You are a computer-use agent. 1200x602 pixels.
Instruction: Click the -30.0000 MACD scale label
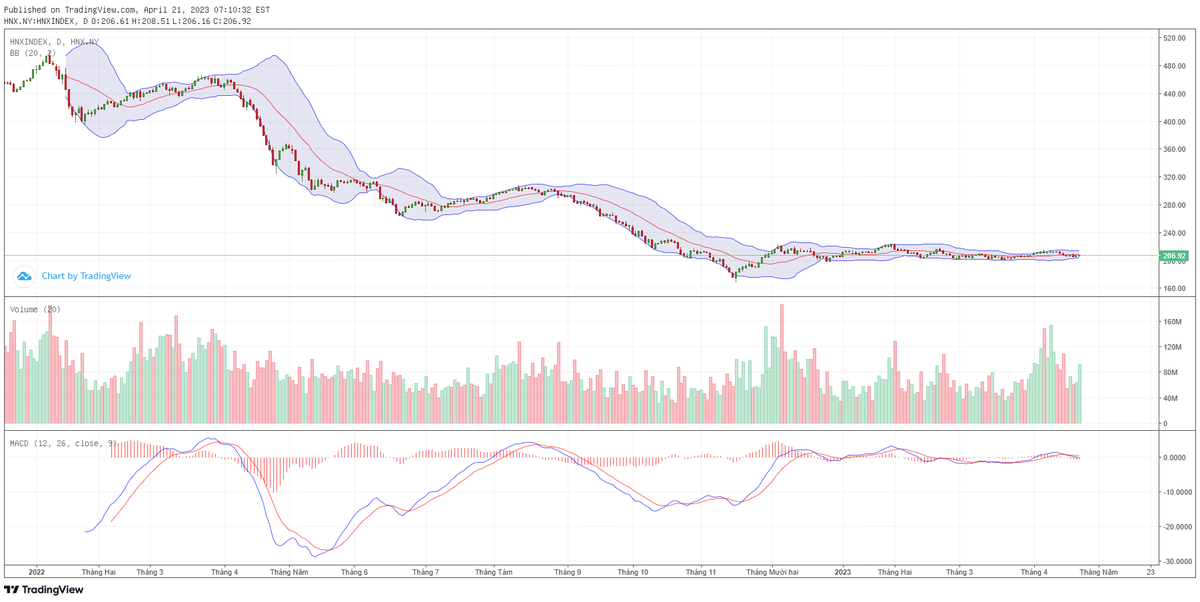[x=1175, y=561]
